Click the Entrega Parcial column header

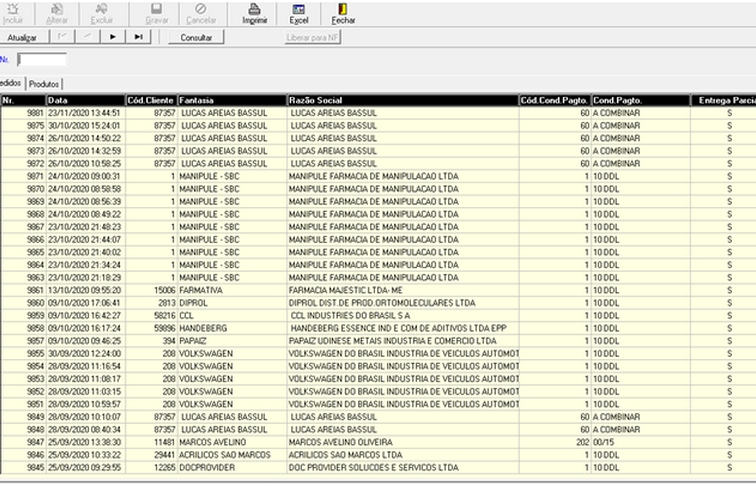point(724,100)
